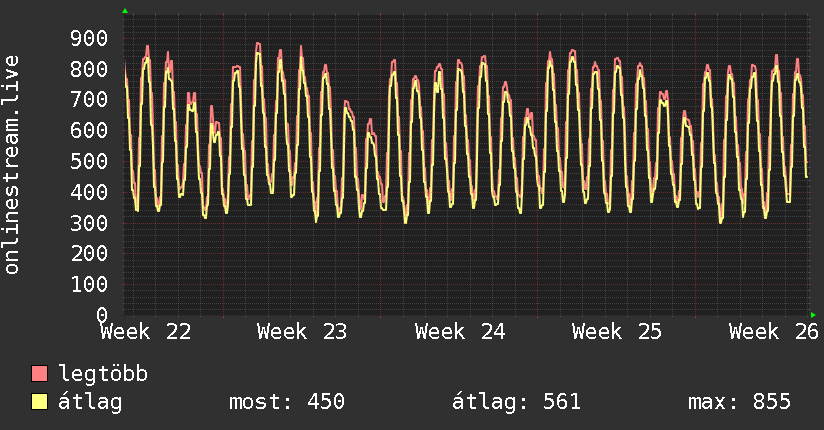824x430 pixels.
Task: Click the 500 y-axis tick label
Action: pyautogui.click(x=89, y=161)
